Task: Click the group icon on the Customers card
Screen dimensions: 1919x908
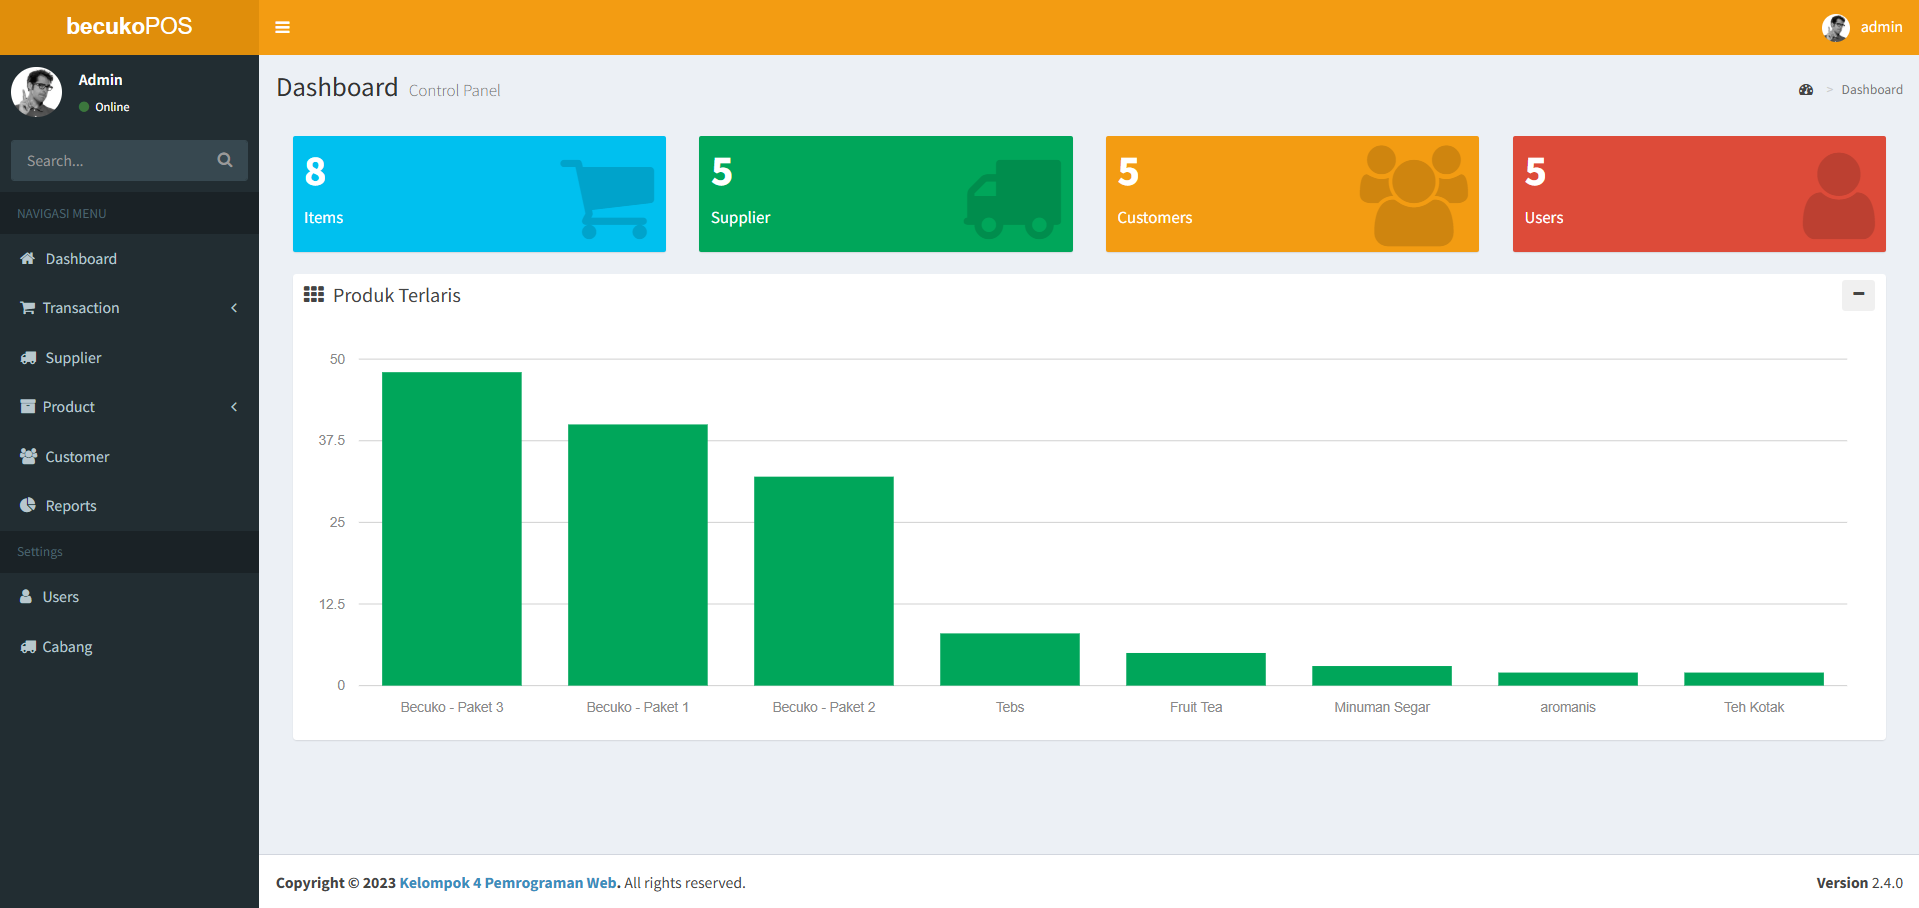Action: [1413, 195]
